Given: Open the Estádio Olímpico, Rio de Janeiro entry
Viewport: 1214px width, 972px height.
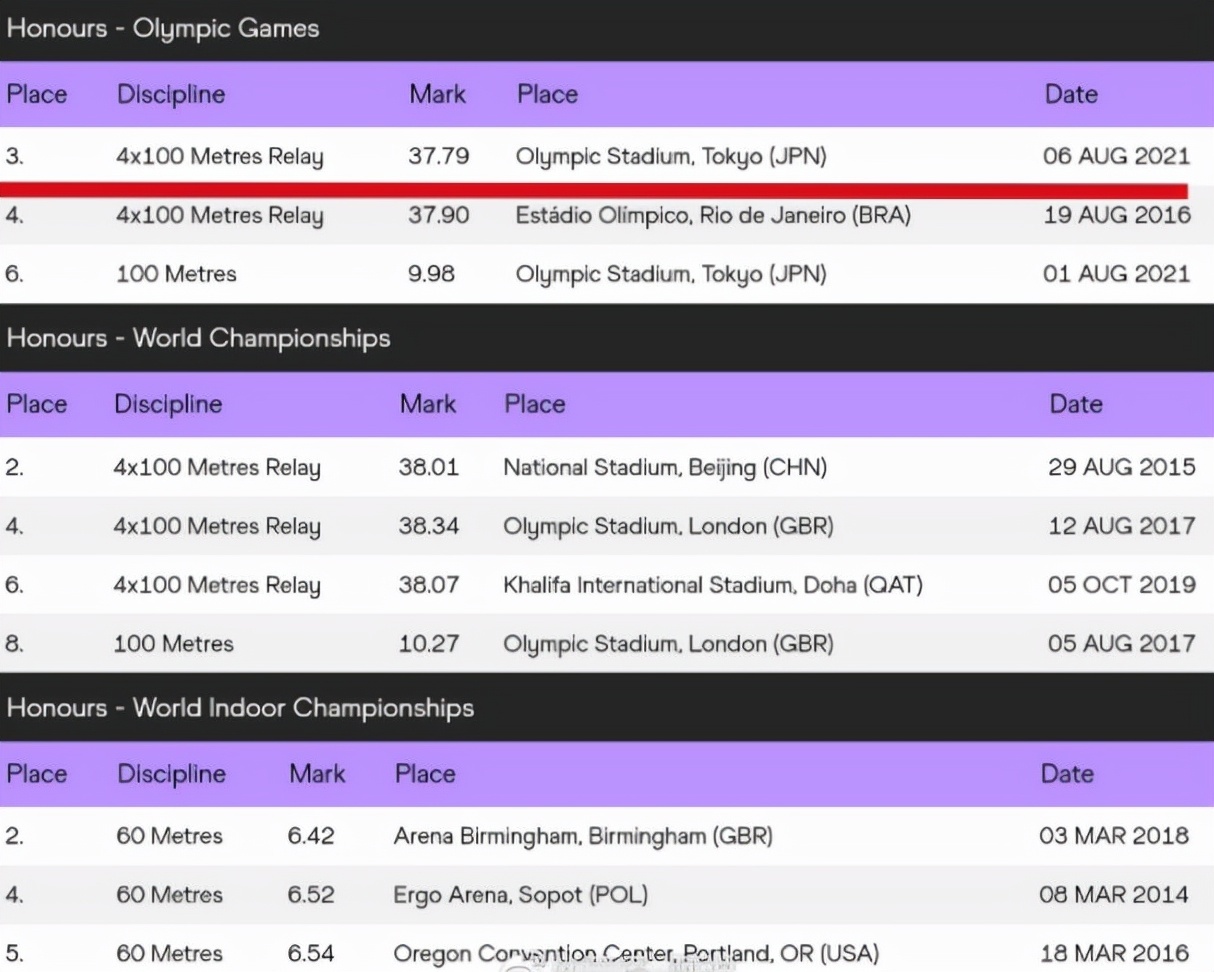Looking at the screenshot, I should coord(713,215).
